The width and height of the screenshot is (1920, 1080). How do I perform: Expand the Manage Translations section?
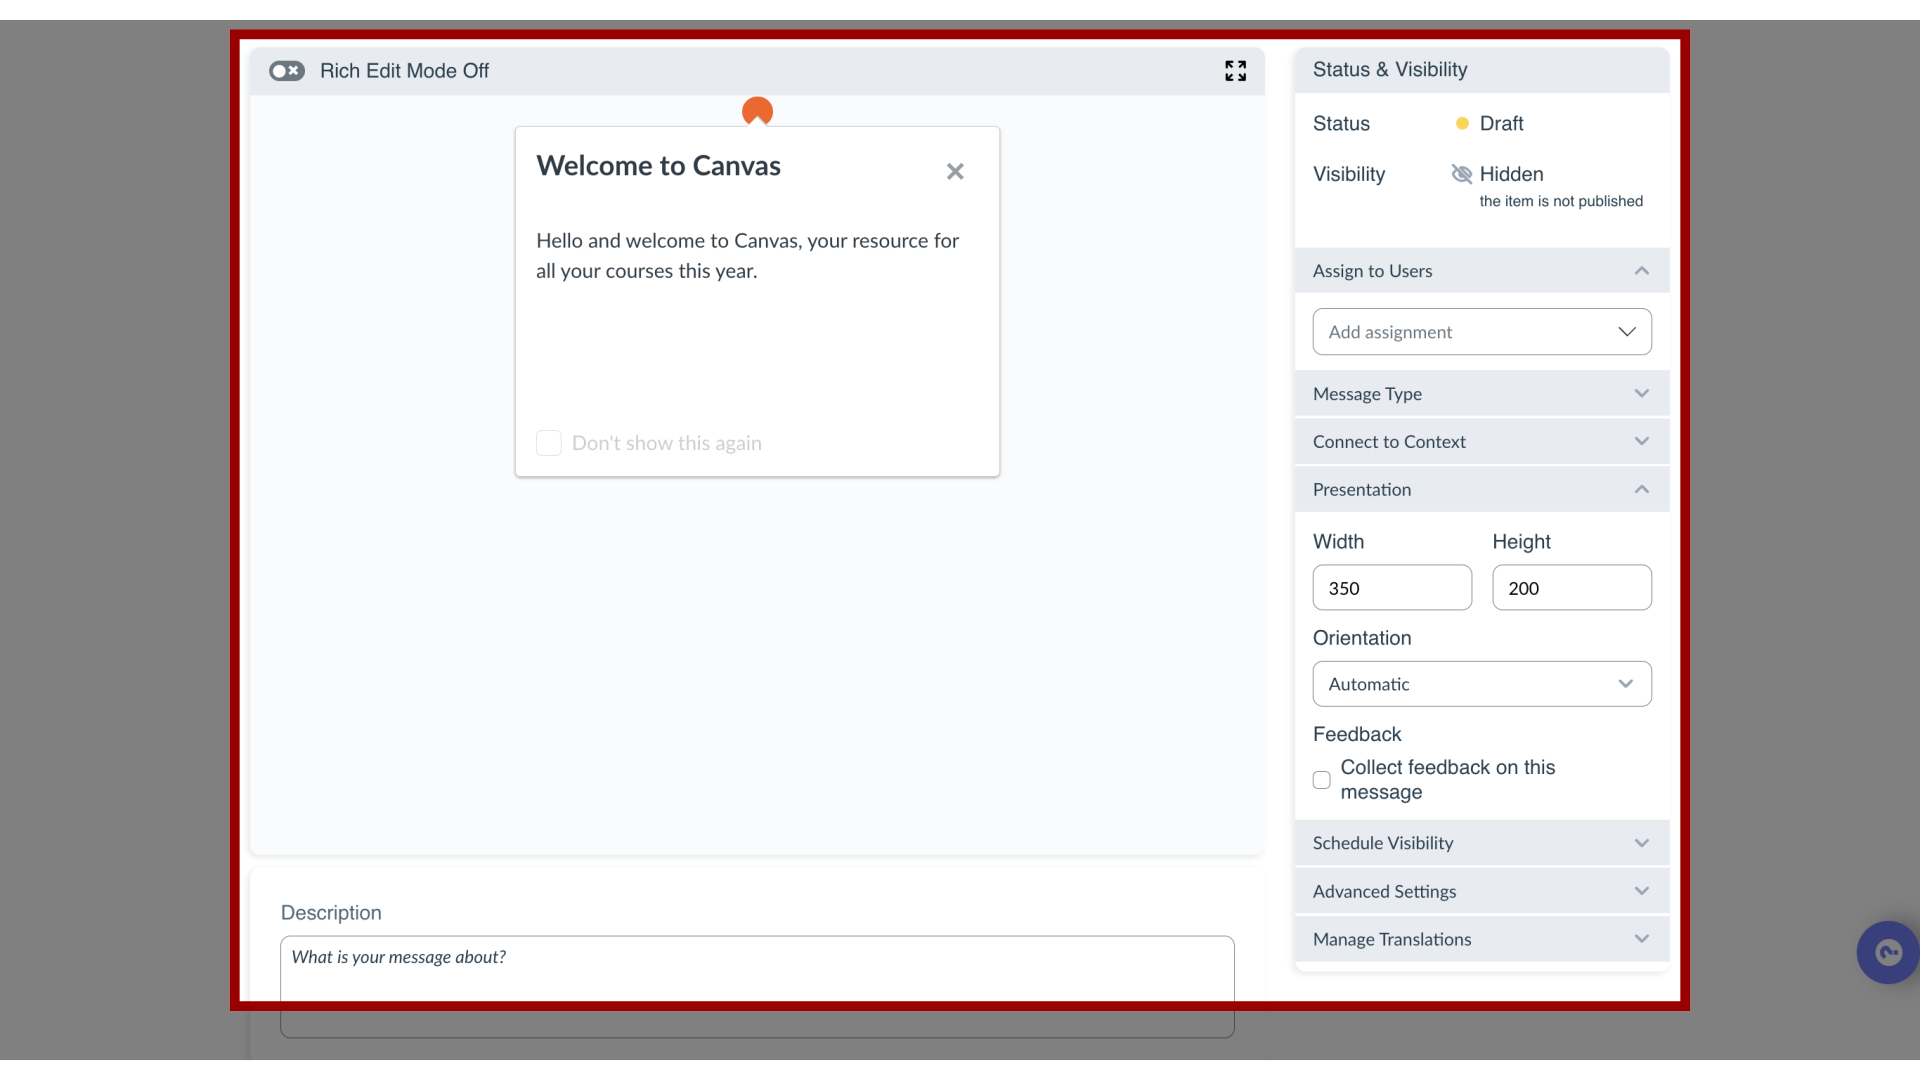(1482, 939)
